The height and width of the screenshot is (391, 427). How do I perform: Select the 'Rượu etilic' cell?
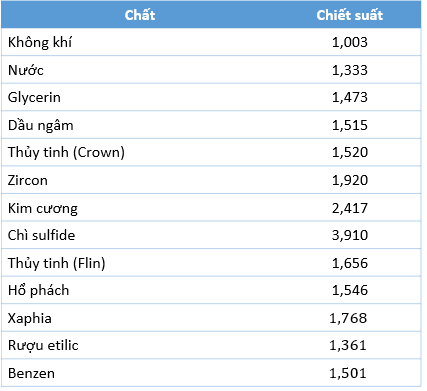(43, 345)
